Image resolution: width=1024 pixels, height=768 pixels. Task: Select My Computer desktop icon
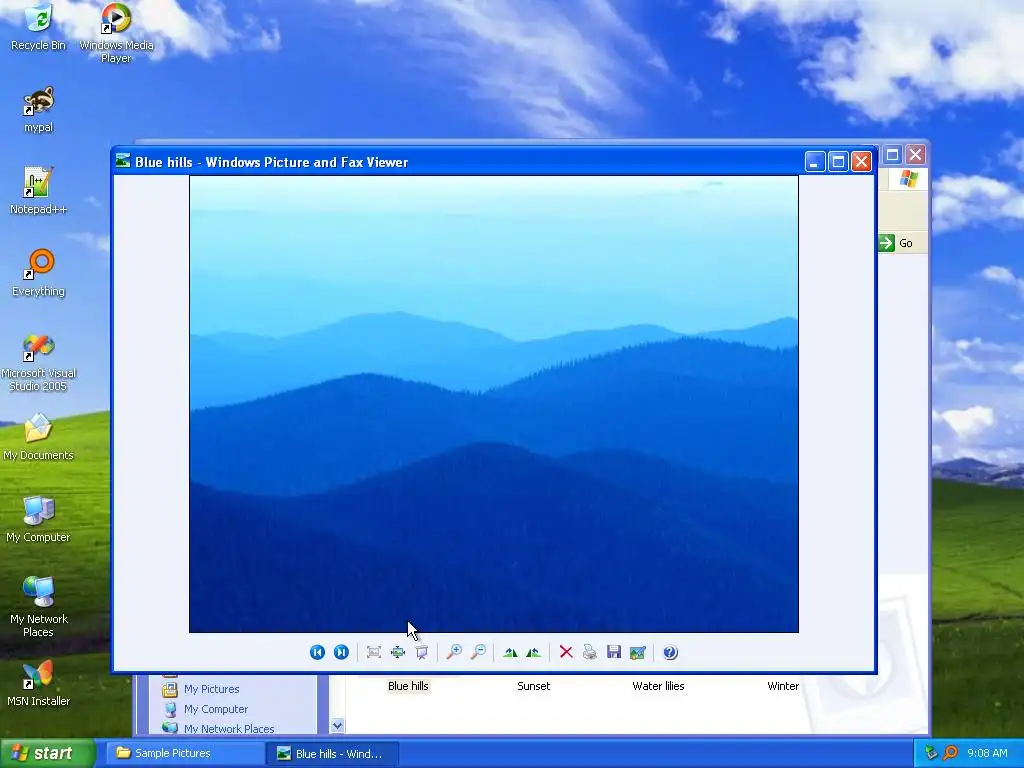coord(39,519)
